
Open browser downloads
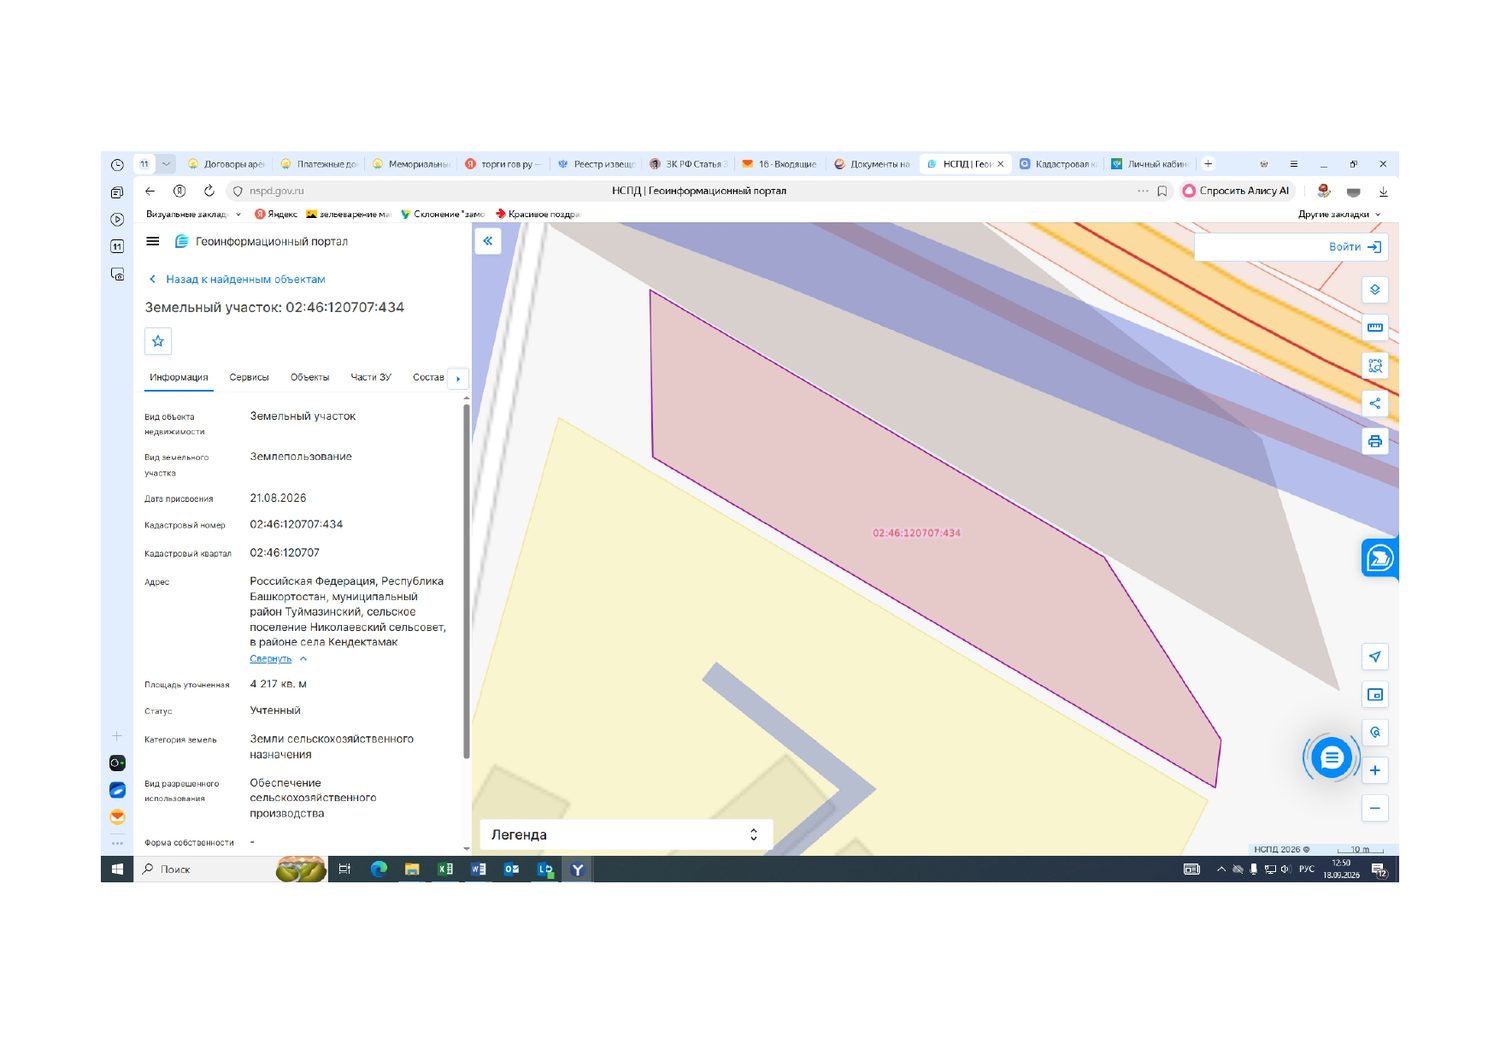1383,191
